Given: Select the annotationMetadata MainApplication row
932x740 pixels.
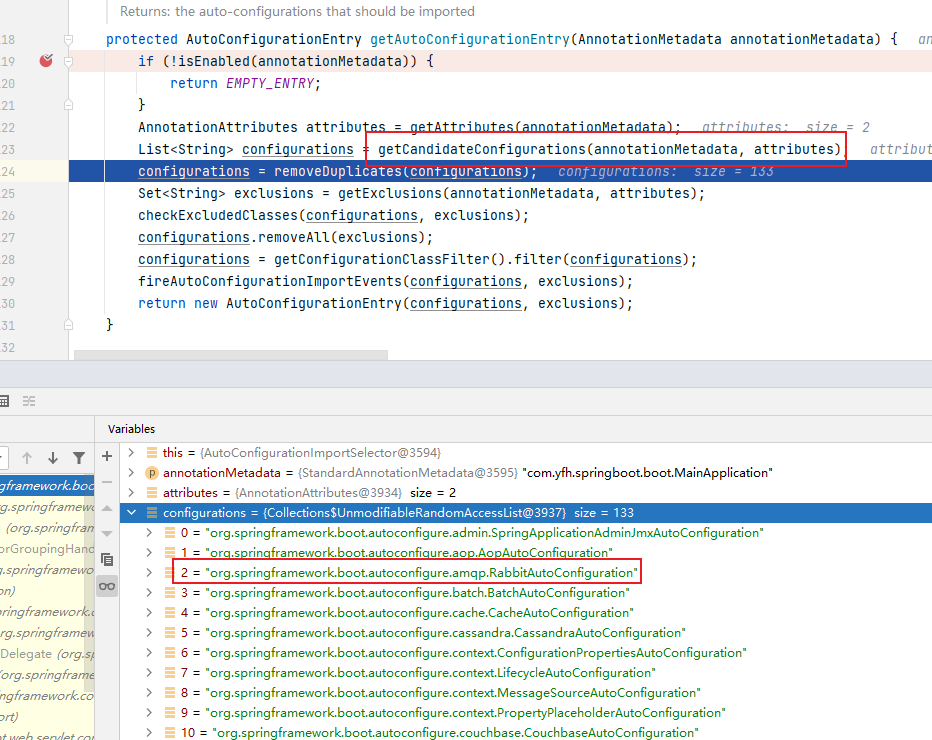Looking at the screenshot, I should (526, 473).
